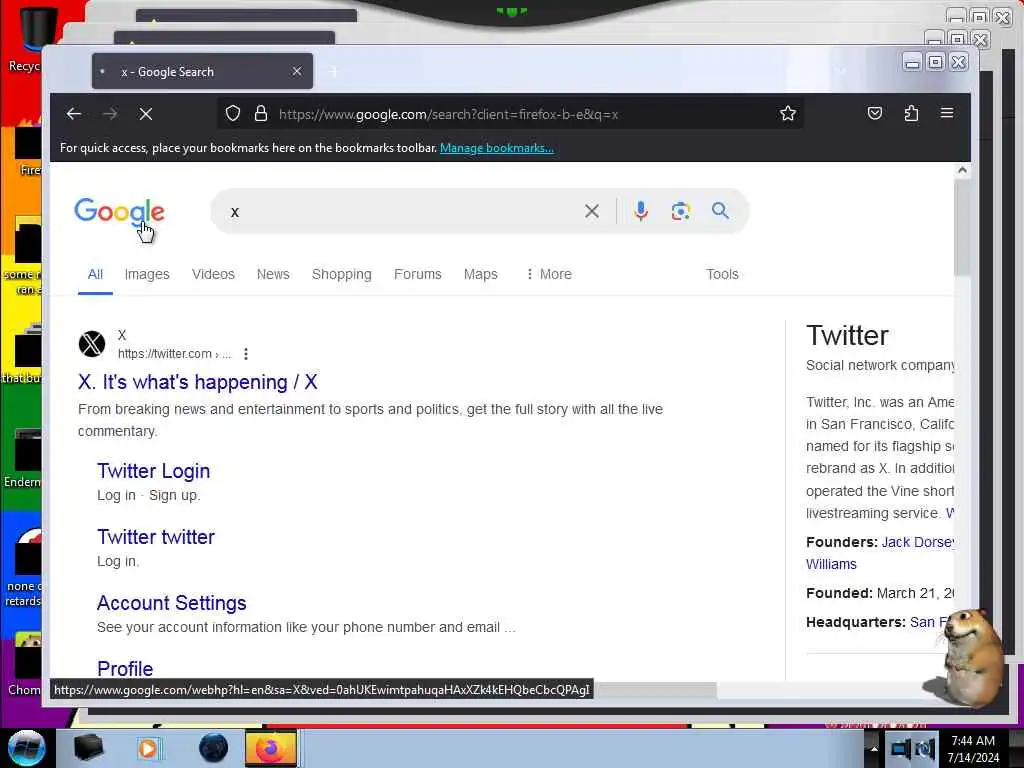
Task: Open 'X. It's what's happening / X' result
Action: pos(198,382)
